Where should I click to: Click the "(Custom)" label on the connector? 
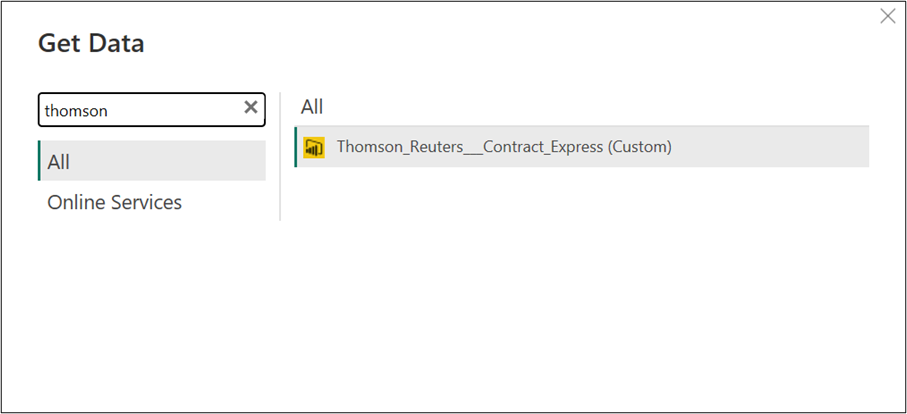[639, 147]
